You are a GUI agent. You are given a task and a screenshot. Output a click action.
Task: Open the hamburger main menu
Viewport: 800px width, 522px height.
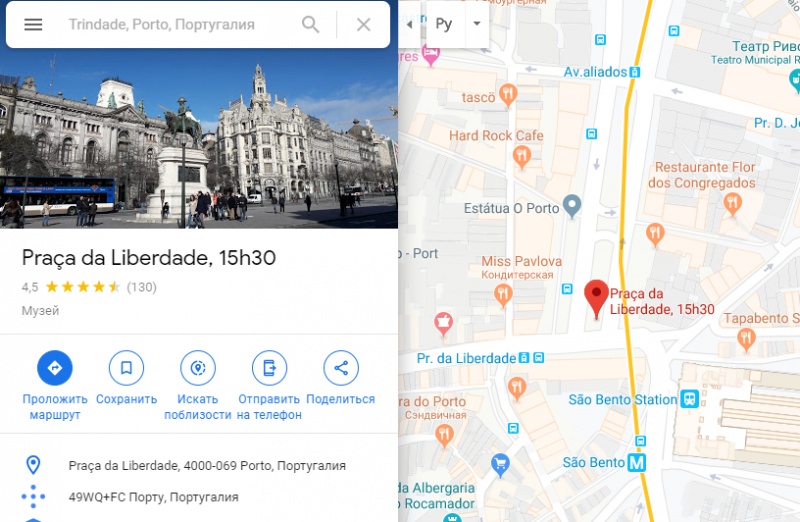pyautogui.click(x=33, y=24)
